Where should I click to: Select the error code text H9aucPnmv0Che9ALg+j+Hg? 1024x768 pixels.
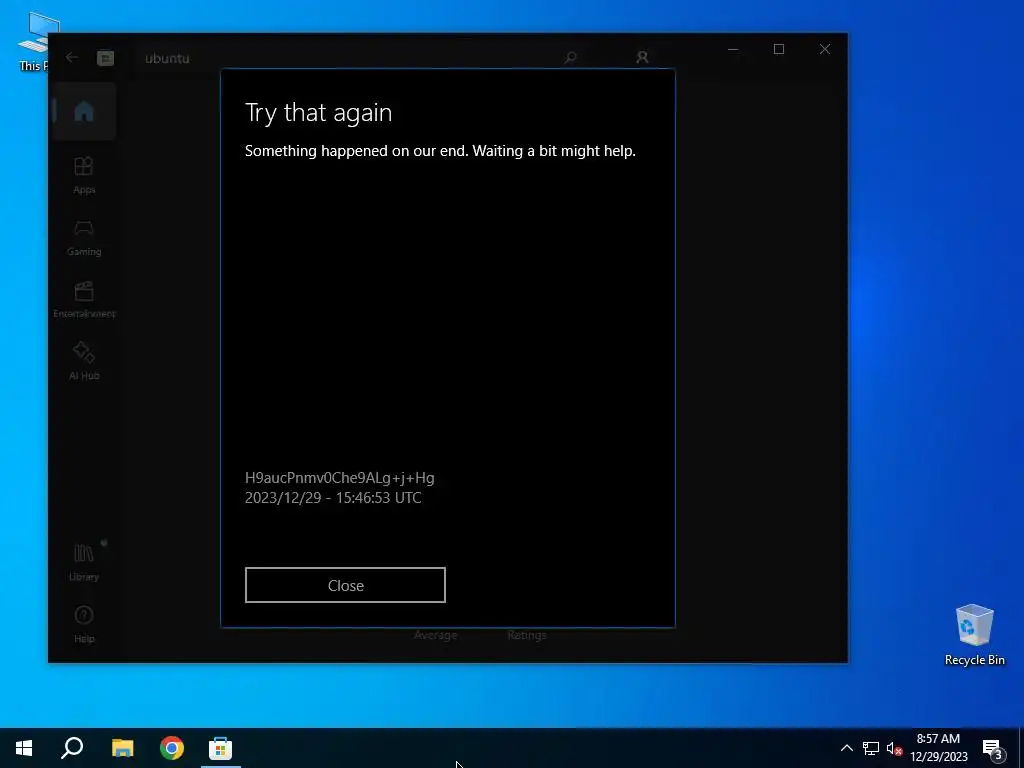click(340, 478)
